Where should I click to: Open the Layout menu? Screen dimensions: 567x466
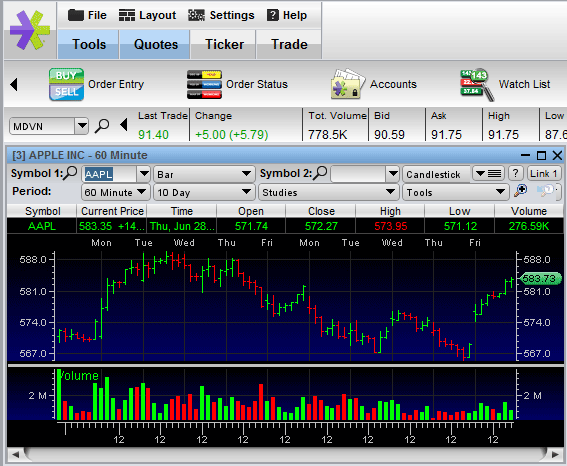148,15
